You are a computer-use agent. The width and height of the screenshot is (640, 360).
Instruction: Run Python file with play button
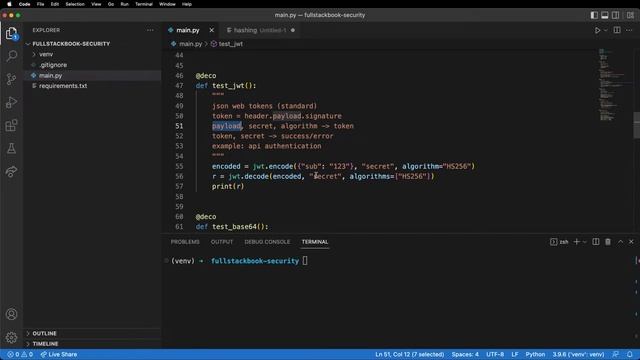click(597, 30)
